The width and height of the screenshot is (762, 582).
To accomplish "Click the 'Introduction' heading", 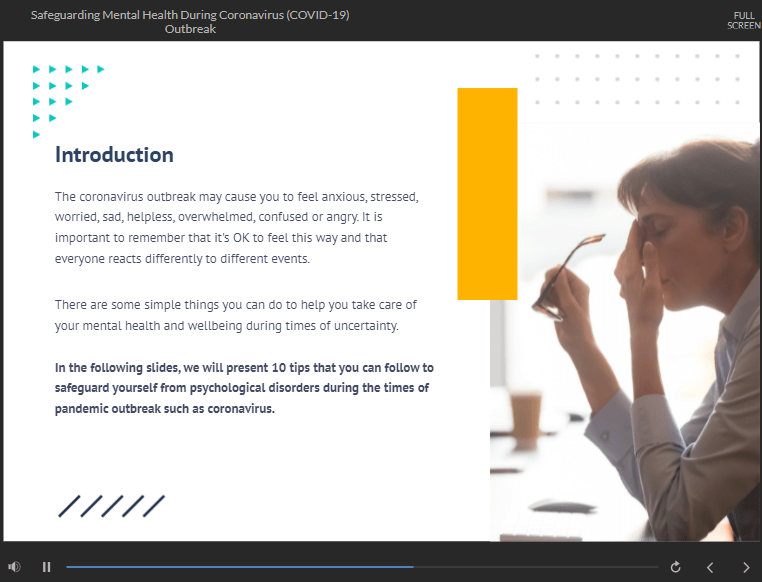I will (x=114, y=155).
